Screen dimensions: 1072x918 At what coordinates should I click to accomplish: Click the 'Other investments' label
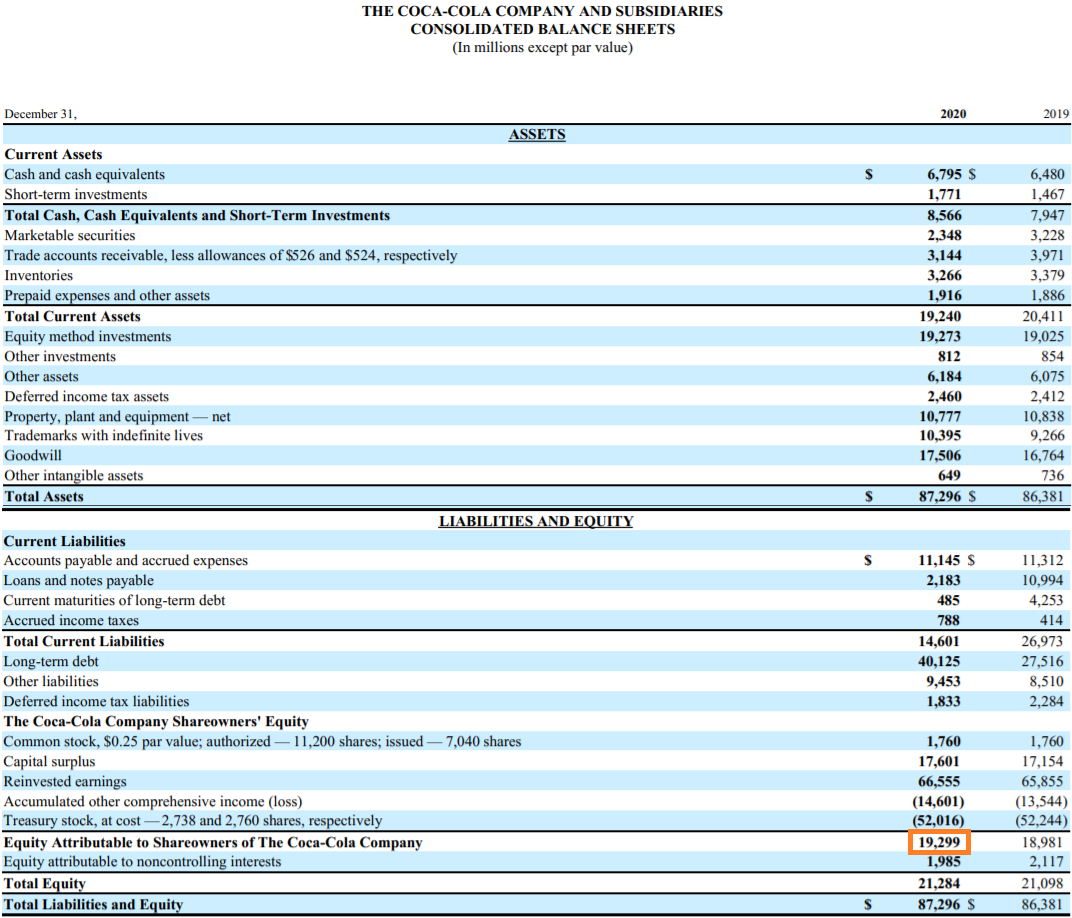tap(60, 356)
